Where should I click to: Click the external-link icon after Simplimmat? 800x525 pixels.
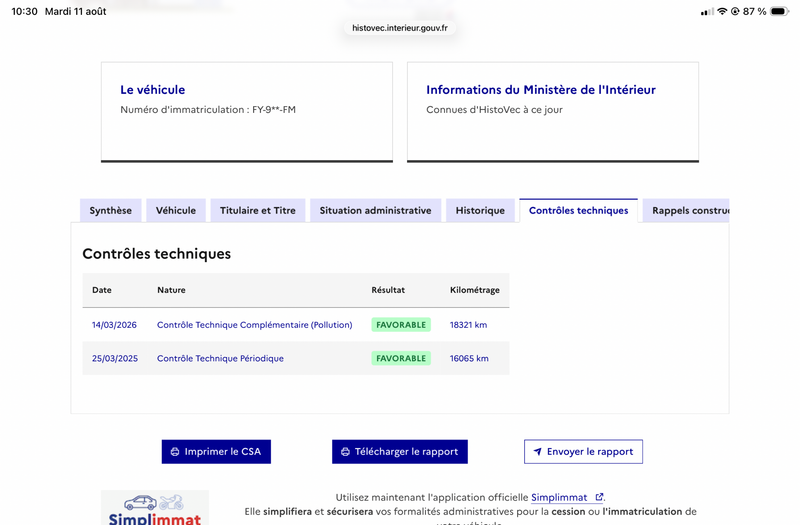pos(599,496)
